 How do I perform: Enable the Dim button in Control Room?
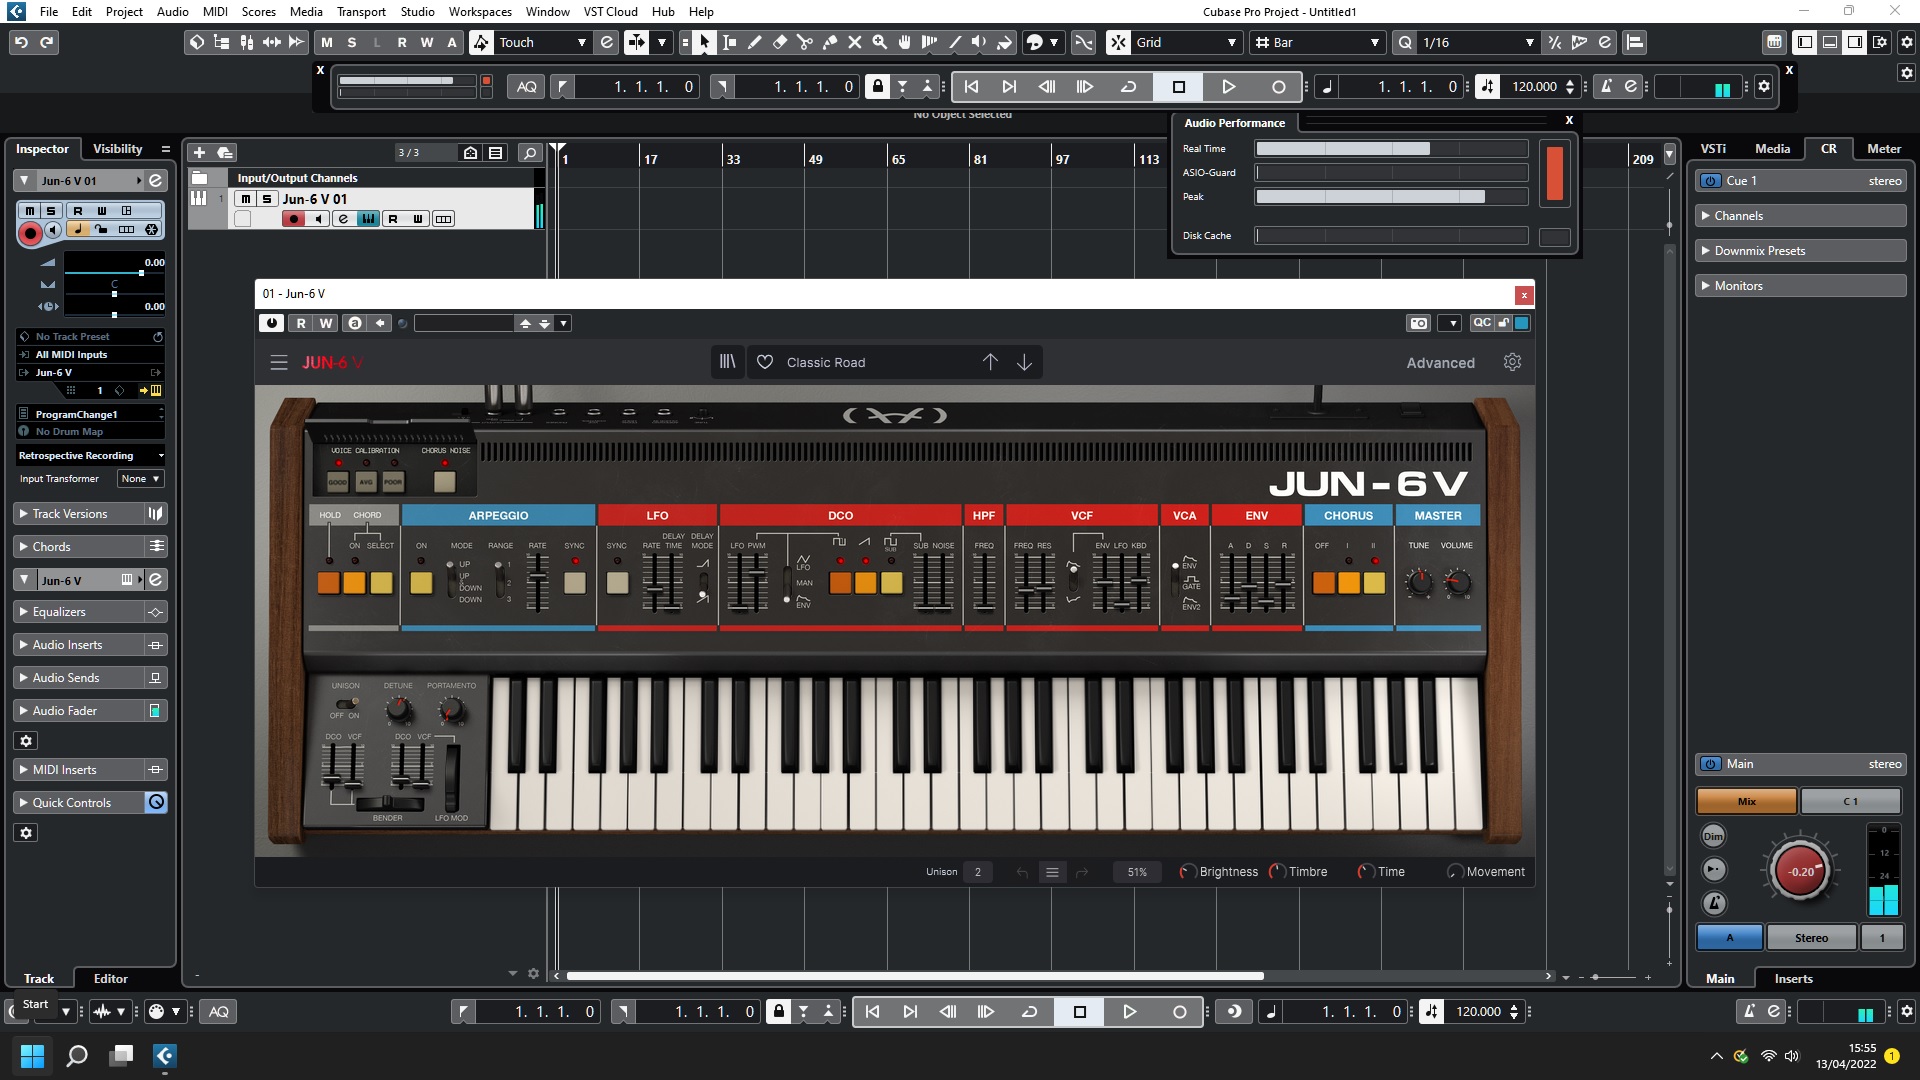pos(1713,836)
